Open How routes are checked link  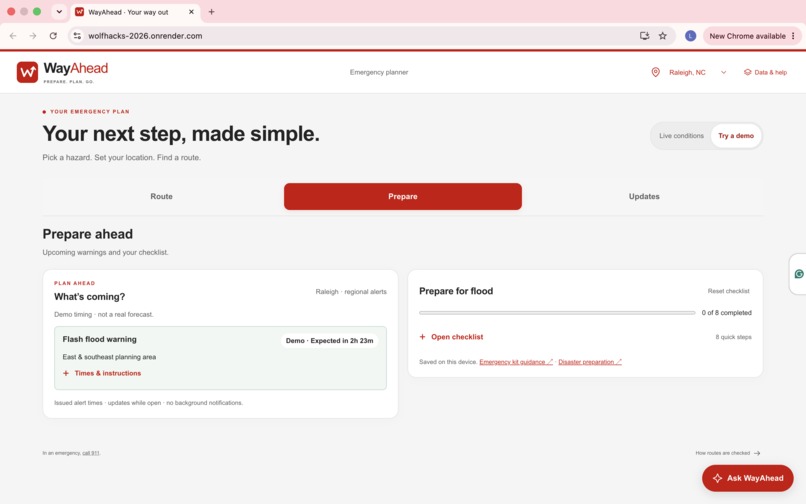[727, 453]
